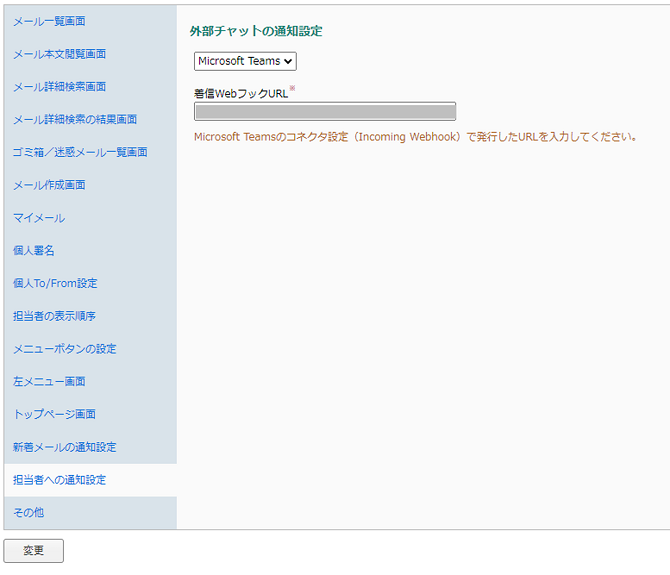Switch to メール作成画面 settings
The image size is (670, 575).
point(49,185)
